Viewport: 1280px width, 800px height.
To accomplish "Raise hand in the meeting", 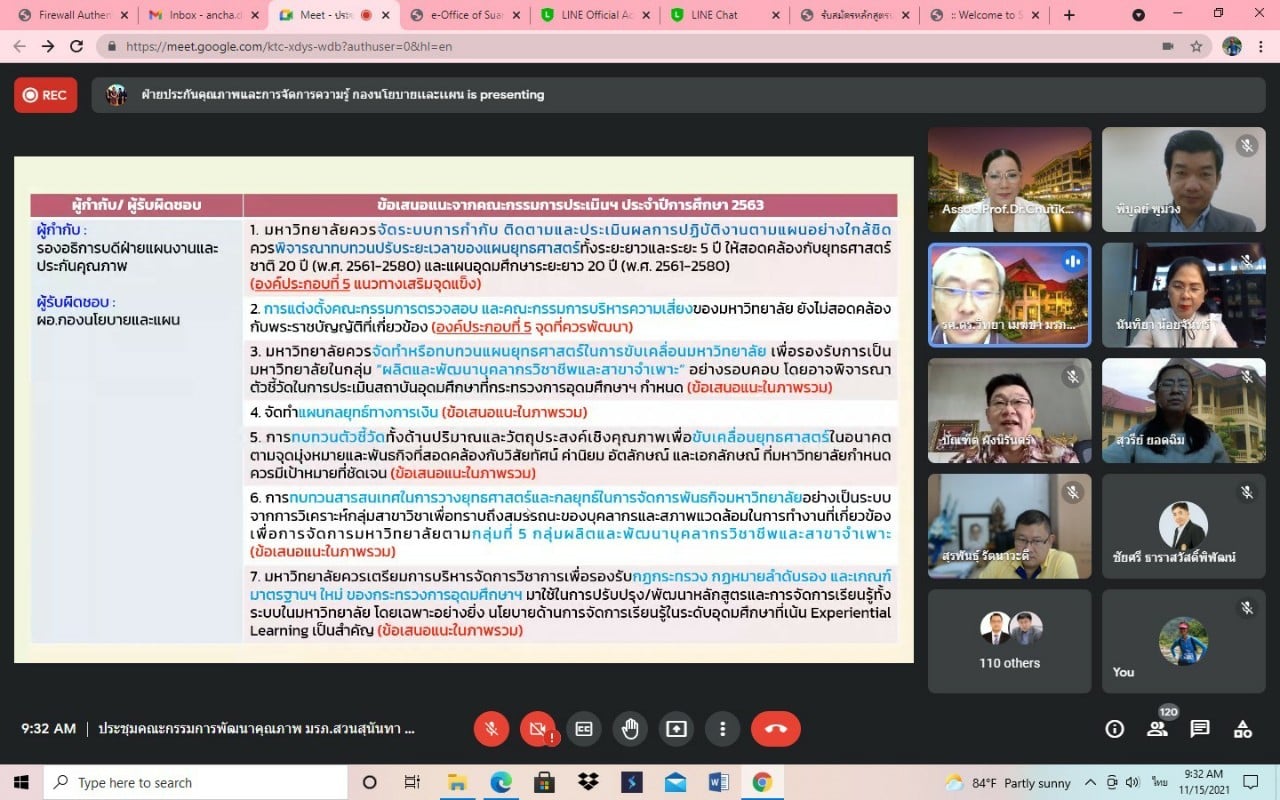I will click(x=630, y=729).
